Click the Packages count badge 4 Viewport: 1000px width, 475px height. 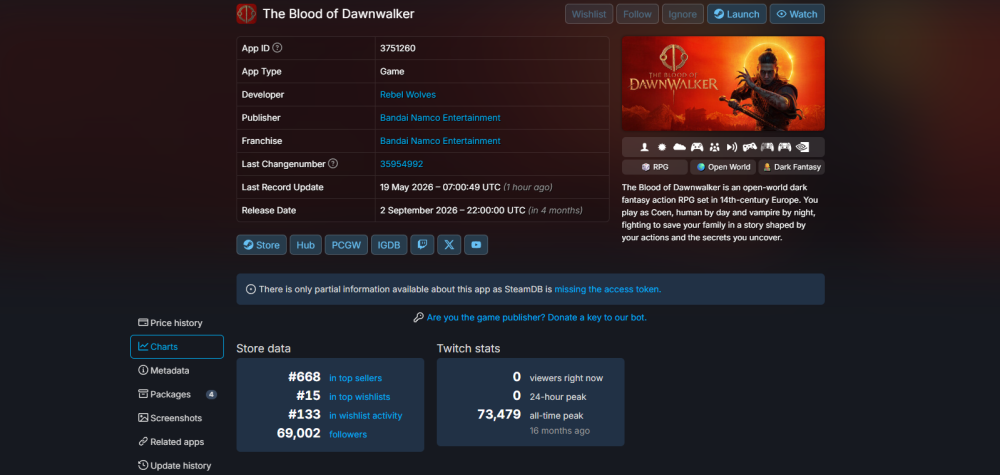point(211,395)
